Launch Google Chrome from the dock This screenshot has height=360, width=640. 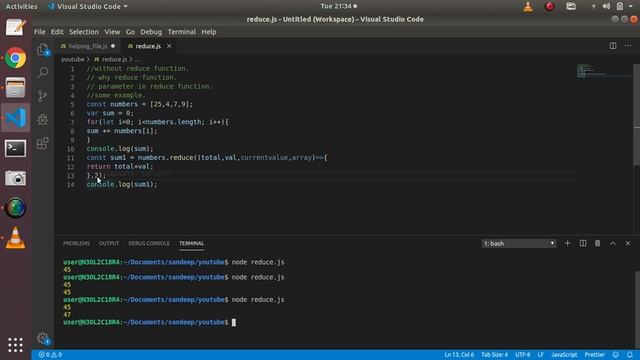(16, 58)
